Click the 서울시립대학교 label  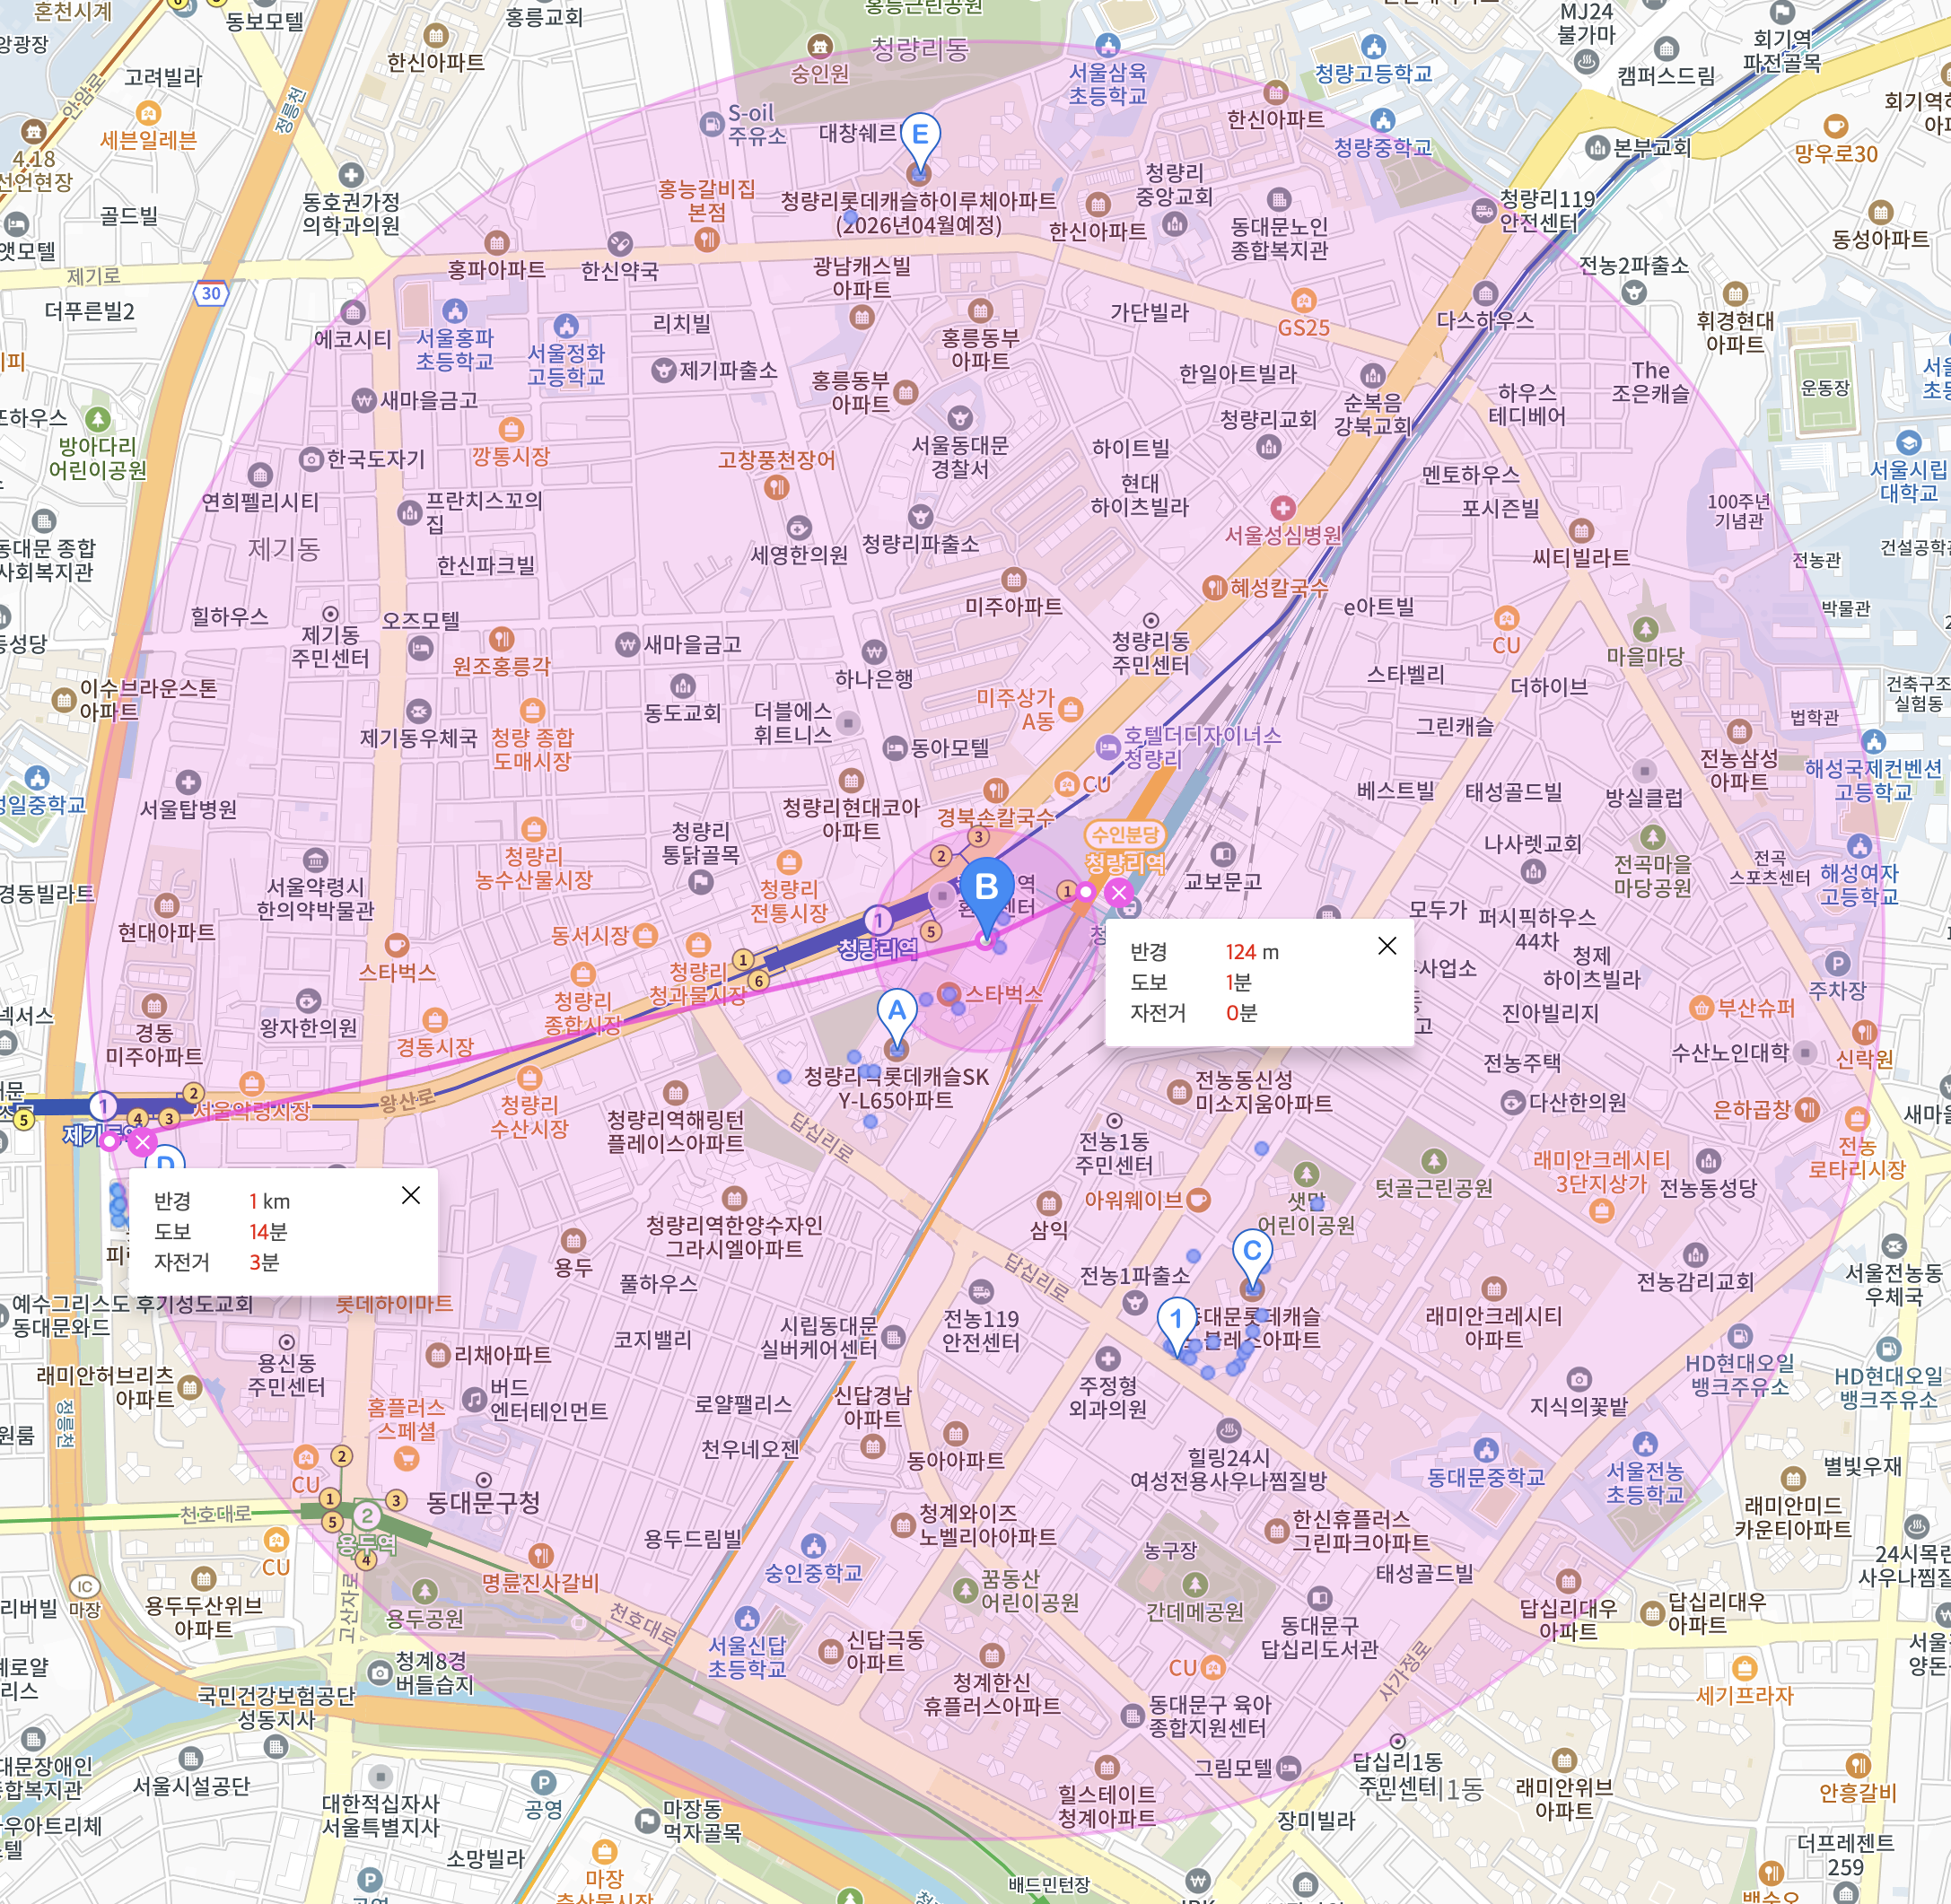click(x=1909, y=481)
